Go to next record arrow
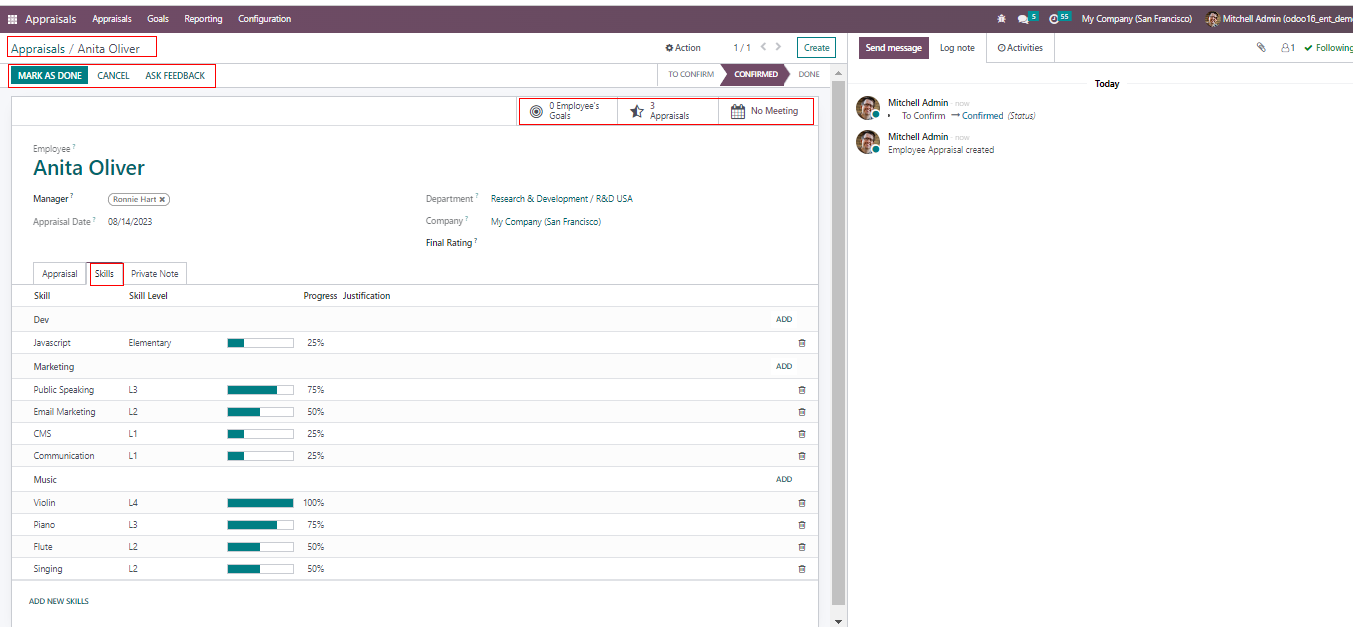Image resolution: width=1353 pixels, height=627 pixels. point(779,47)
